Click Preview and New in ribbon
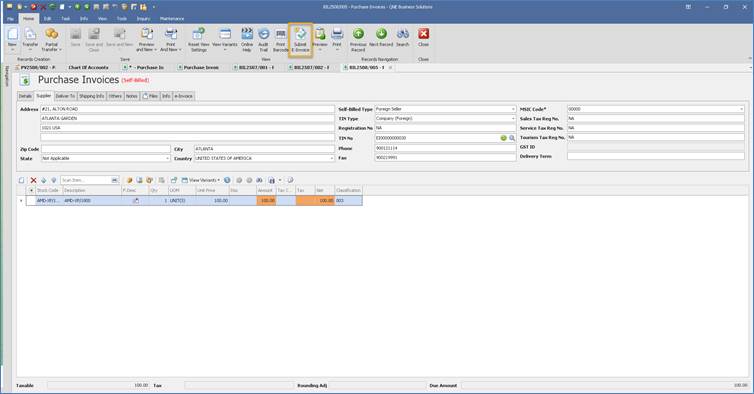 [x=147, y=39]
